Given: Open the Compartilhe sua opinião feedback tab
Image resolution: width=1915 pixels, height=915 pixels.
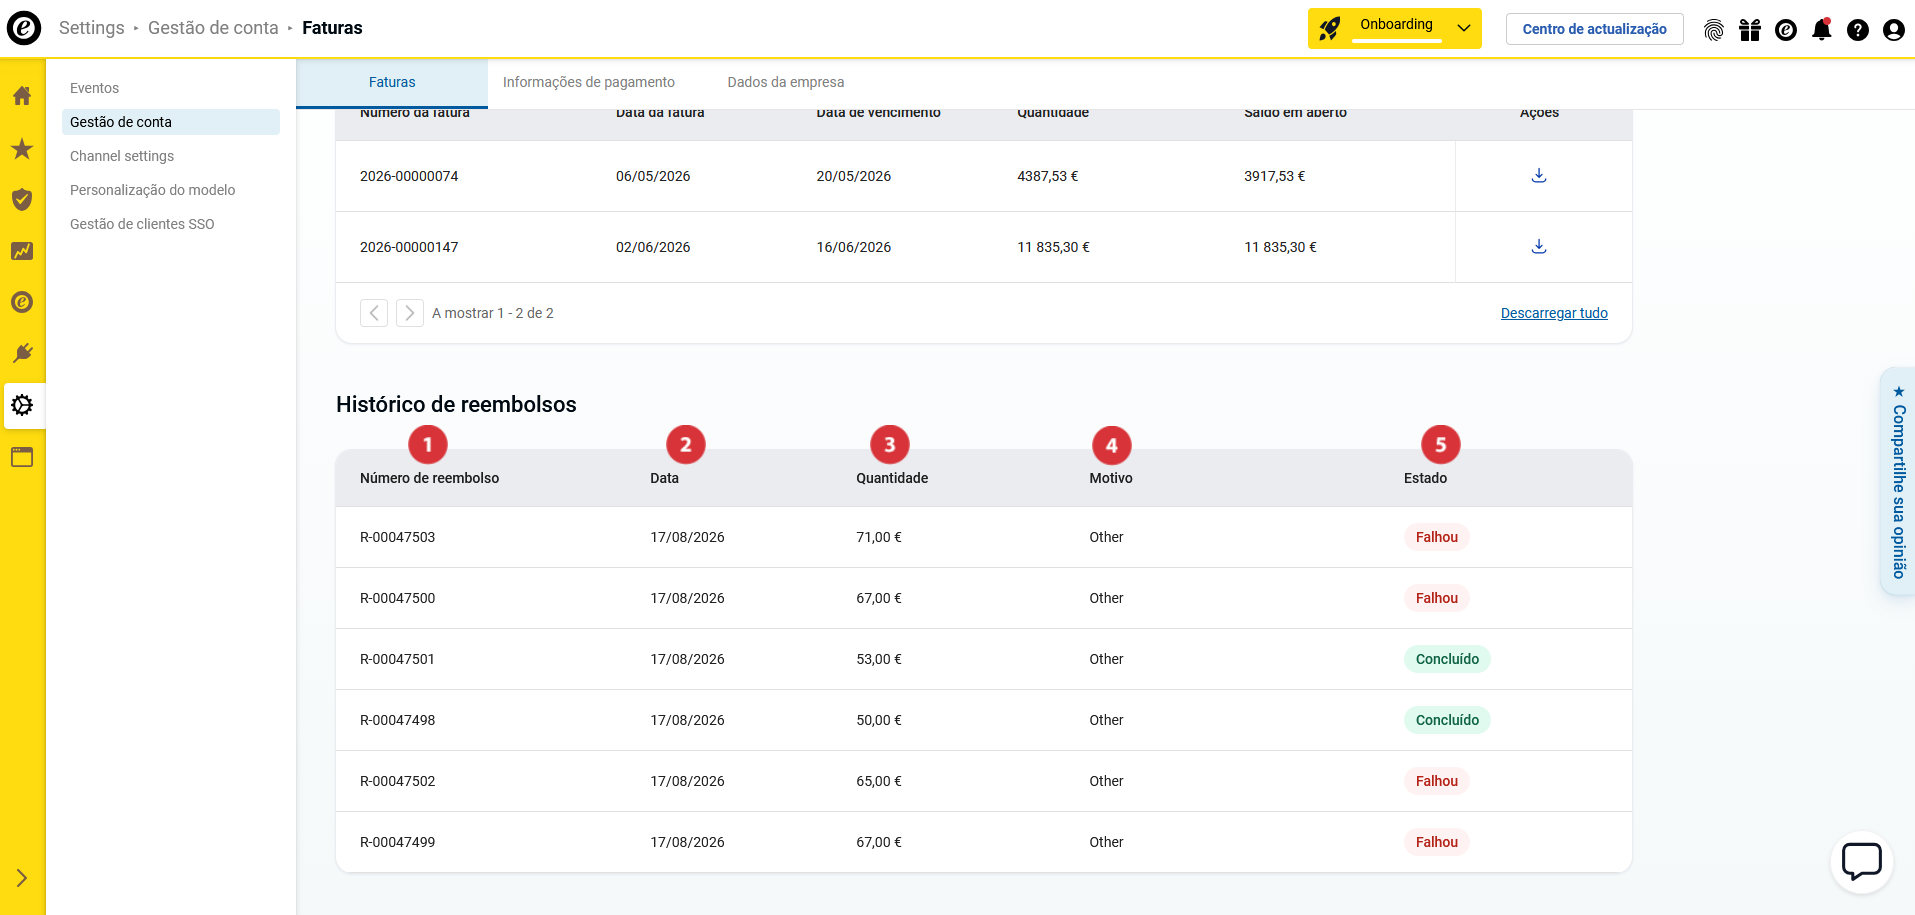Looking at the screenshot, I should [x=1898, y=482].
